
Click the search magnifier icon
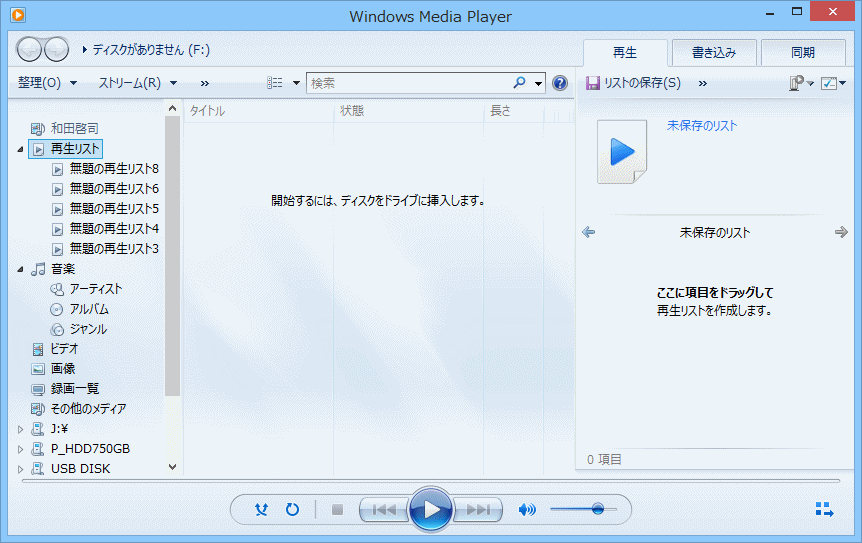click(x=519, y=82)
